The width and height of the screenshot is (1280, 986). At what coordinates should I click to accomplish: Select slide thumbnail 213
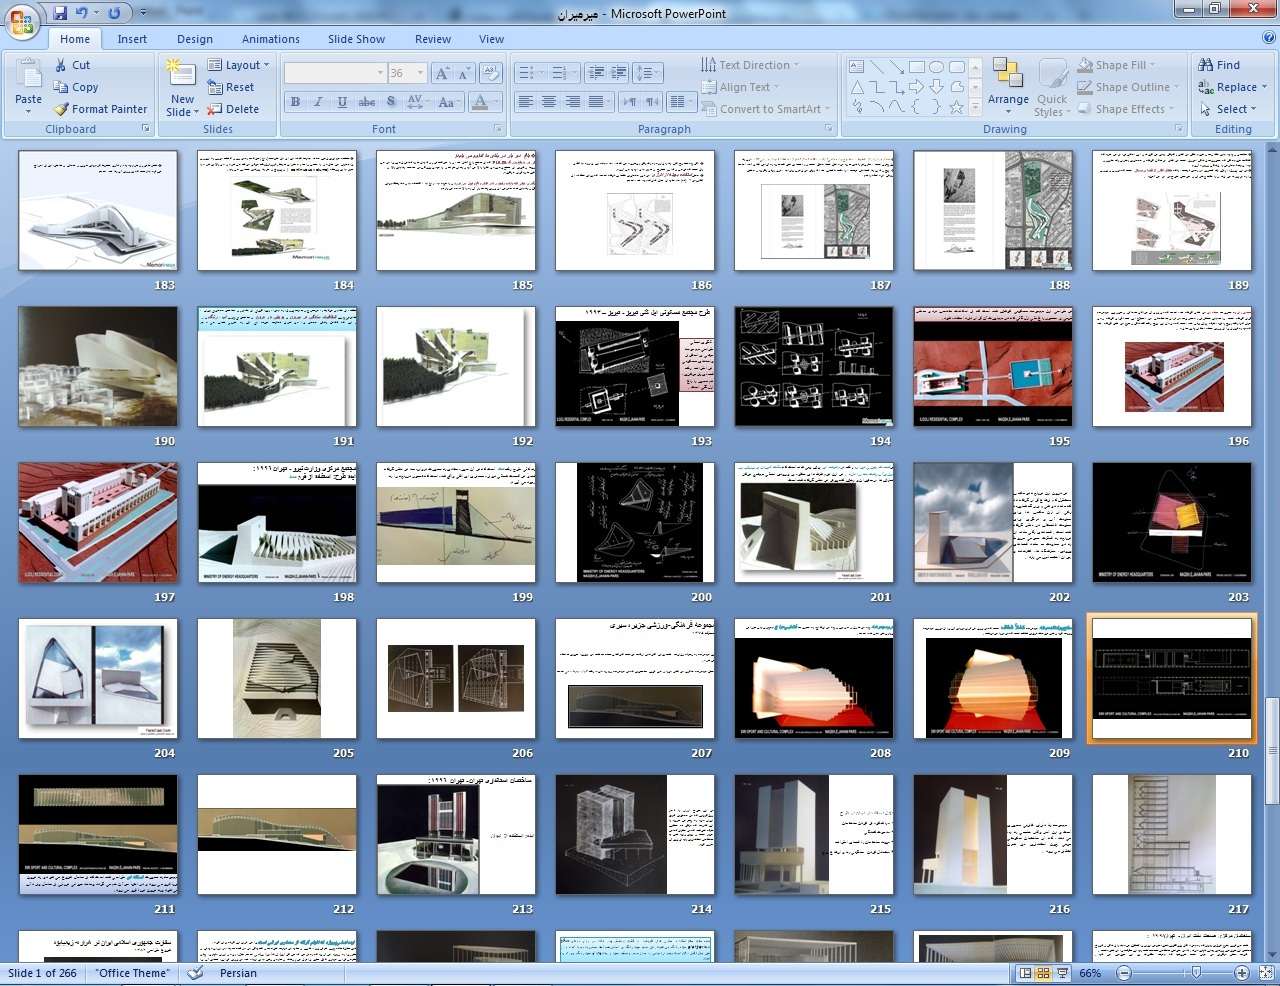456,835
